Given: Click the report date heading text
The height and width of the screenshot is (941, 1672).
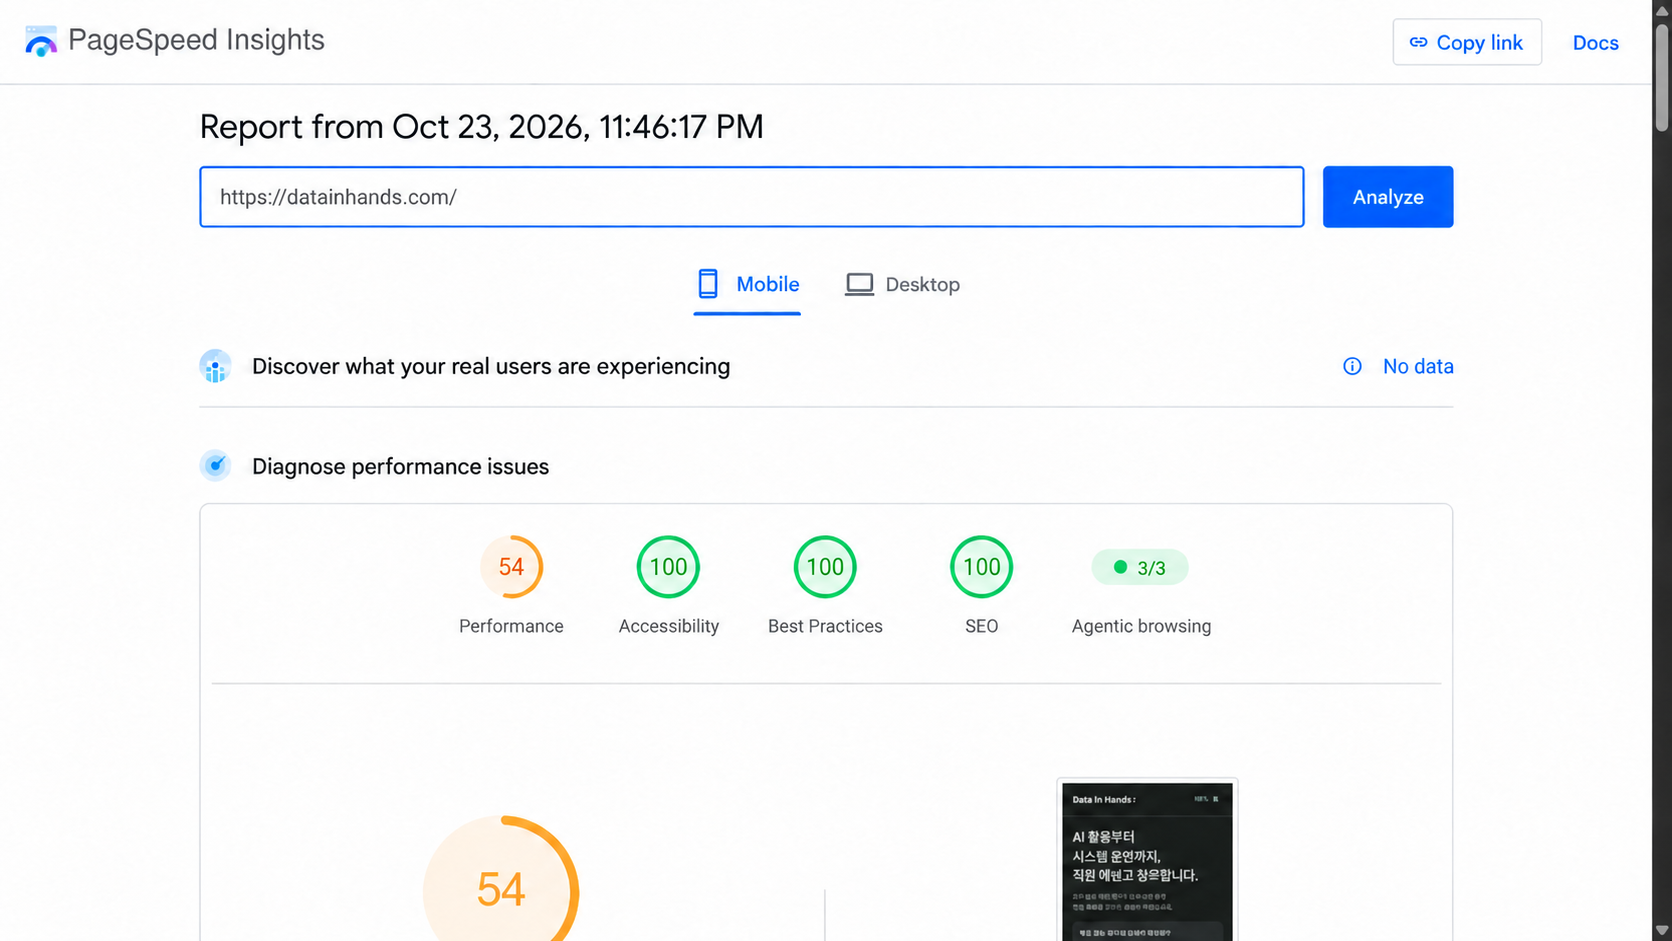Looking at the screenshot, I should [x=481, y=127].
